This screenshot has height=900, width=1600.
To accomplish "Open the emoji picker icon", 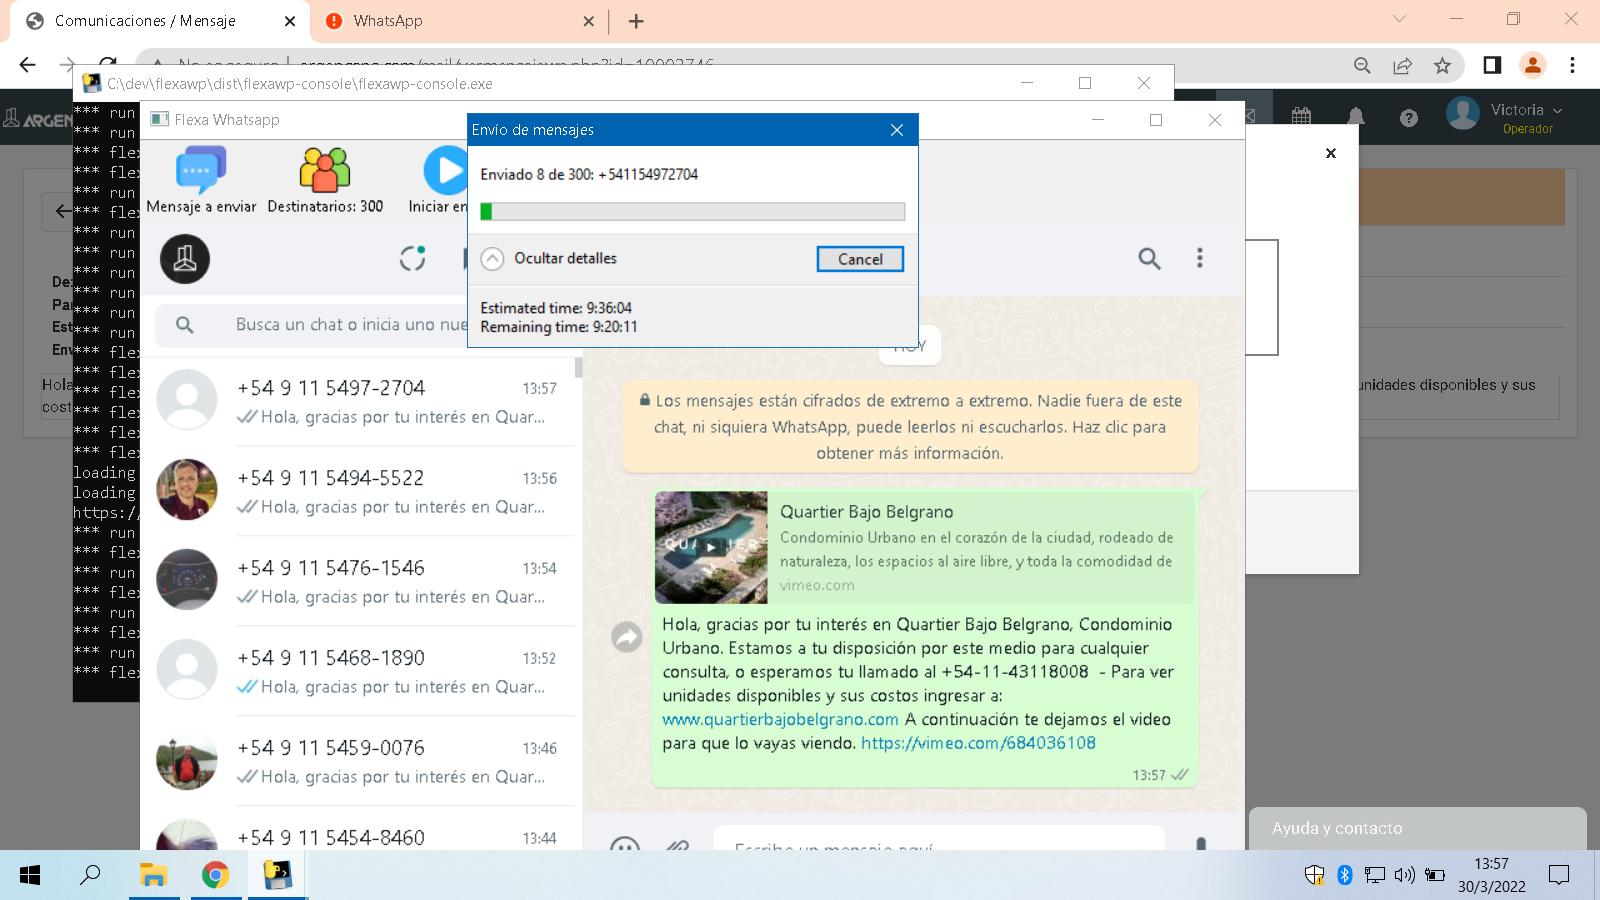I will tap(625, 844).
